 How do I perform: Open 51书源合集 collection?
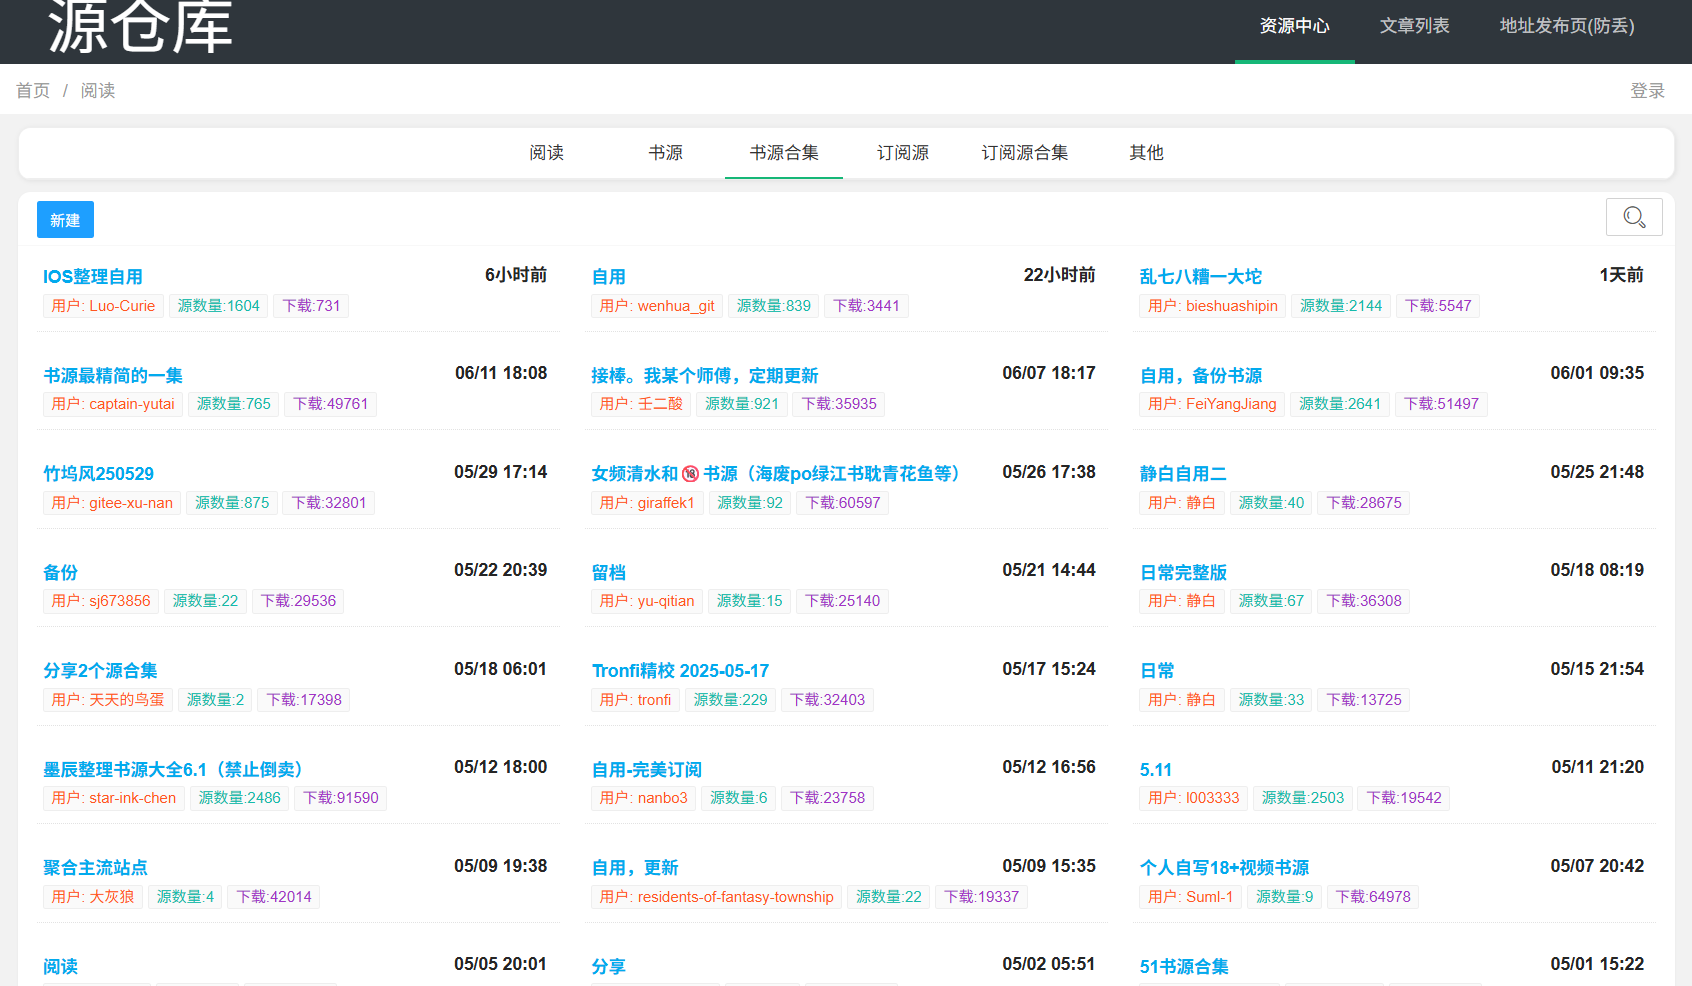click(1184, 967)
